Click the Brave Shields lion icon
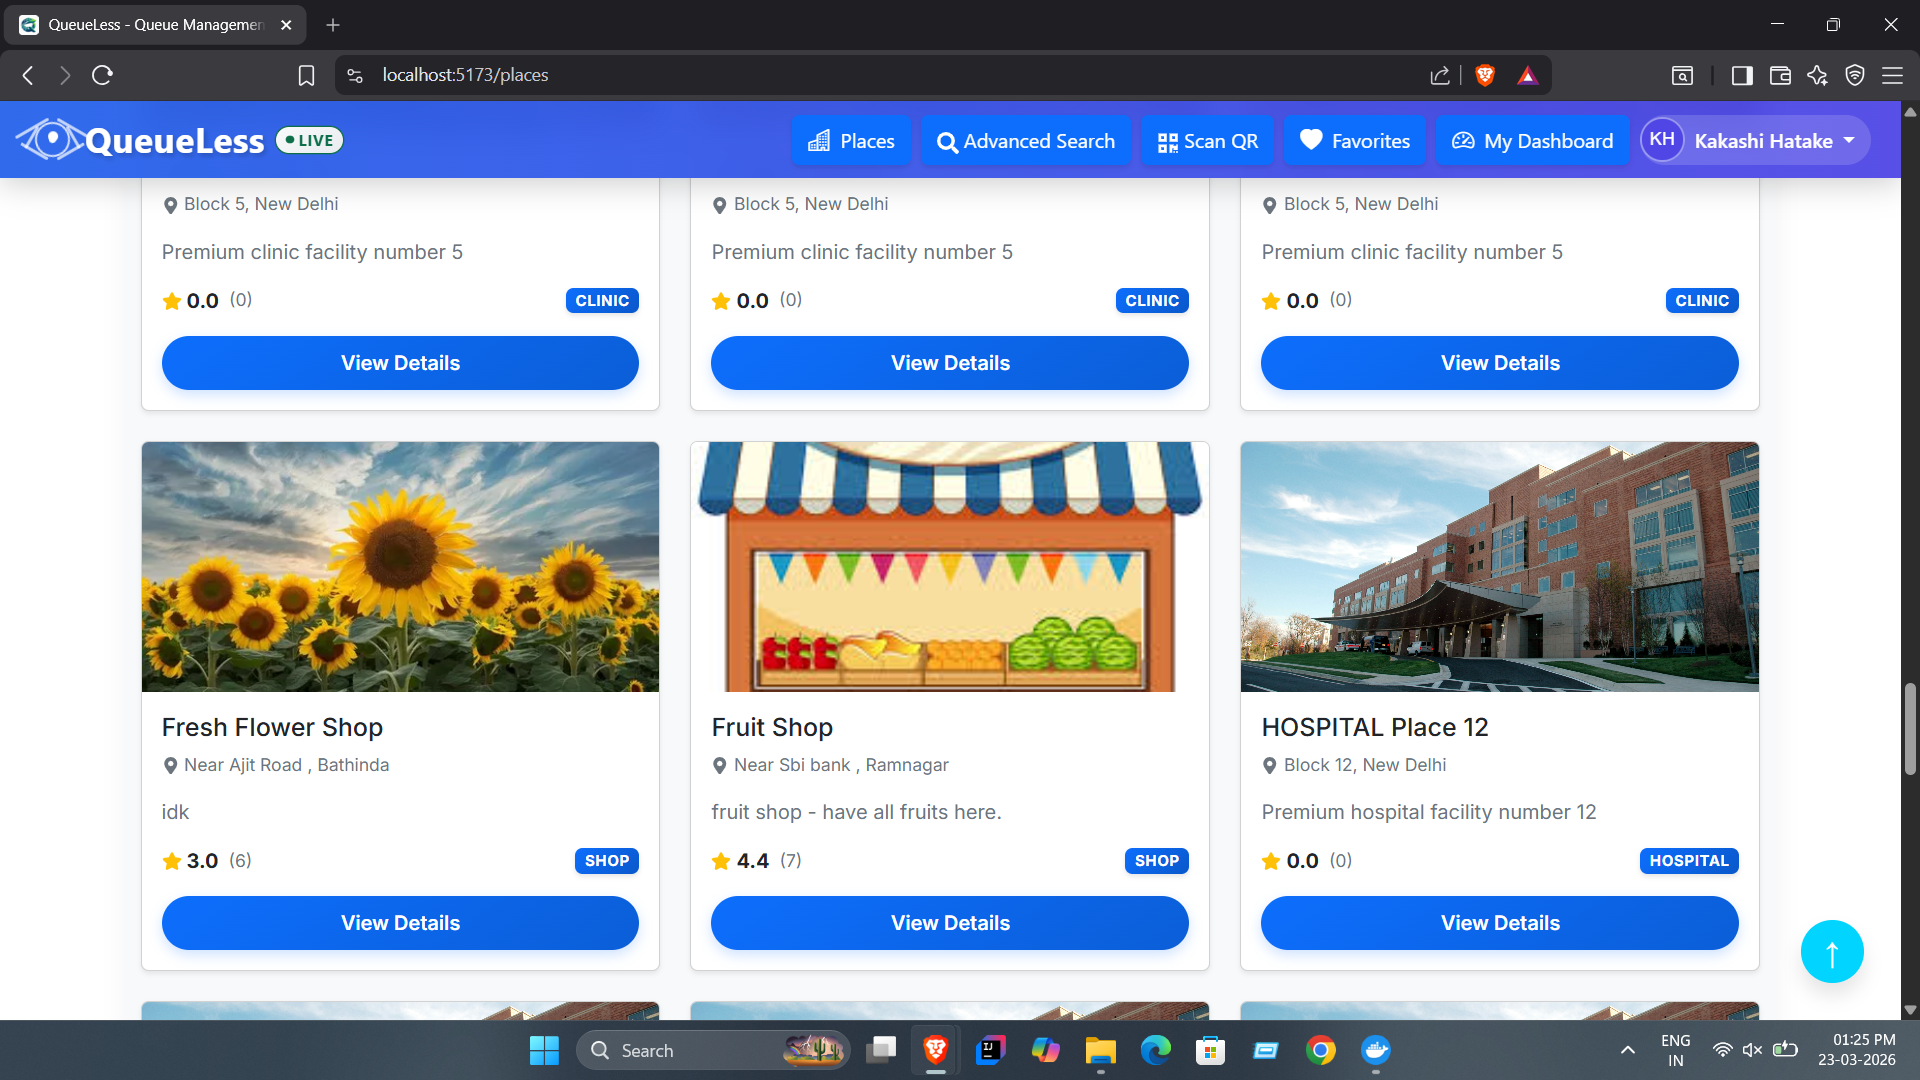 (1485, 75)
